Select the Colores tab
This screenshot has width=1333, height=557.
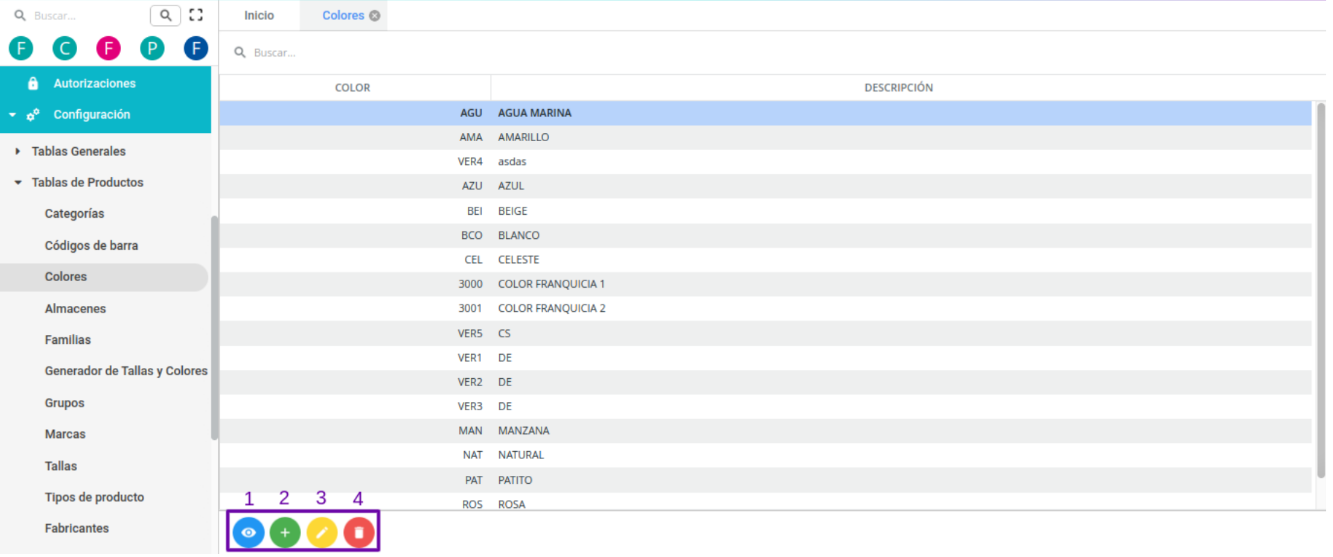coord(343,16)
